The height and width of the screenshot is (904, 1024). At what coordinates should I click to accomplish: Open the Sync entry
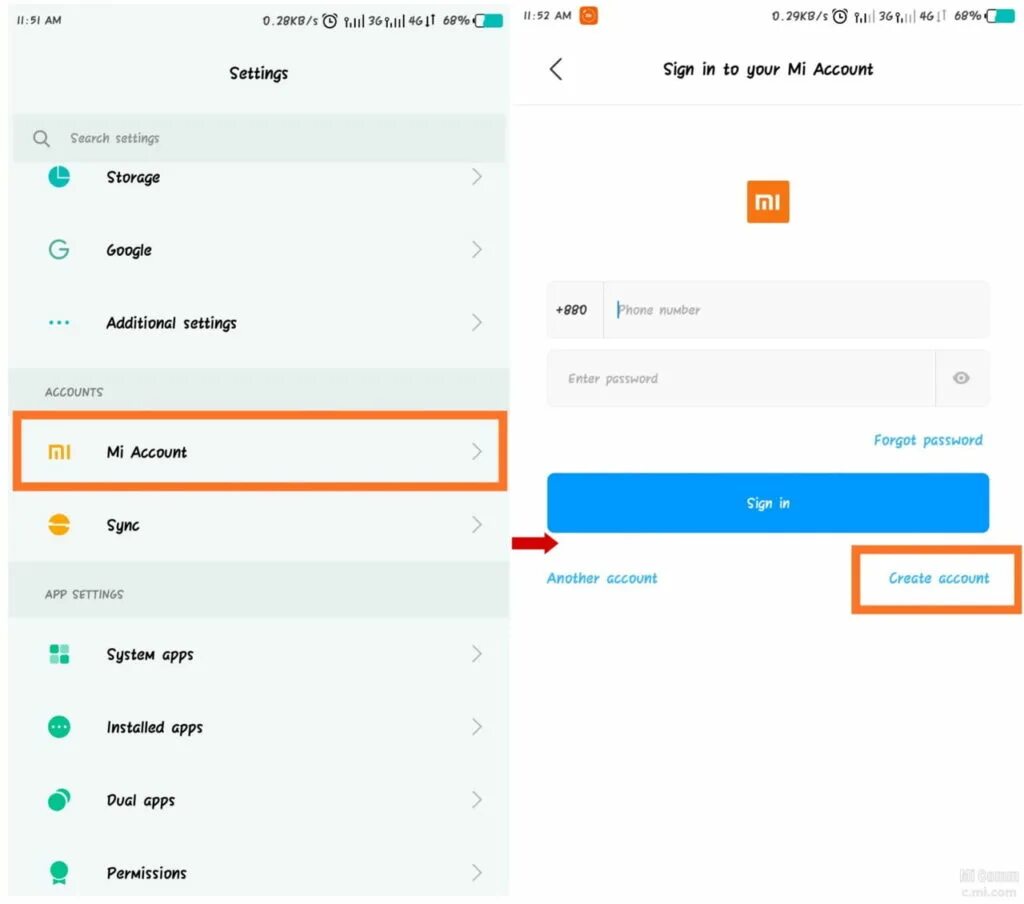259,525
